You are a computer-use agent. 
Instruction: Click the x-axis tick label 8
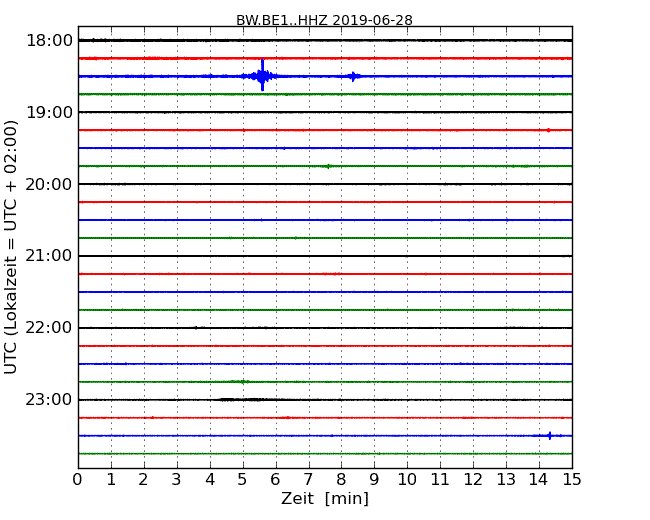341,480
